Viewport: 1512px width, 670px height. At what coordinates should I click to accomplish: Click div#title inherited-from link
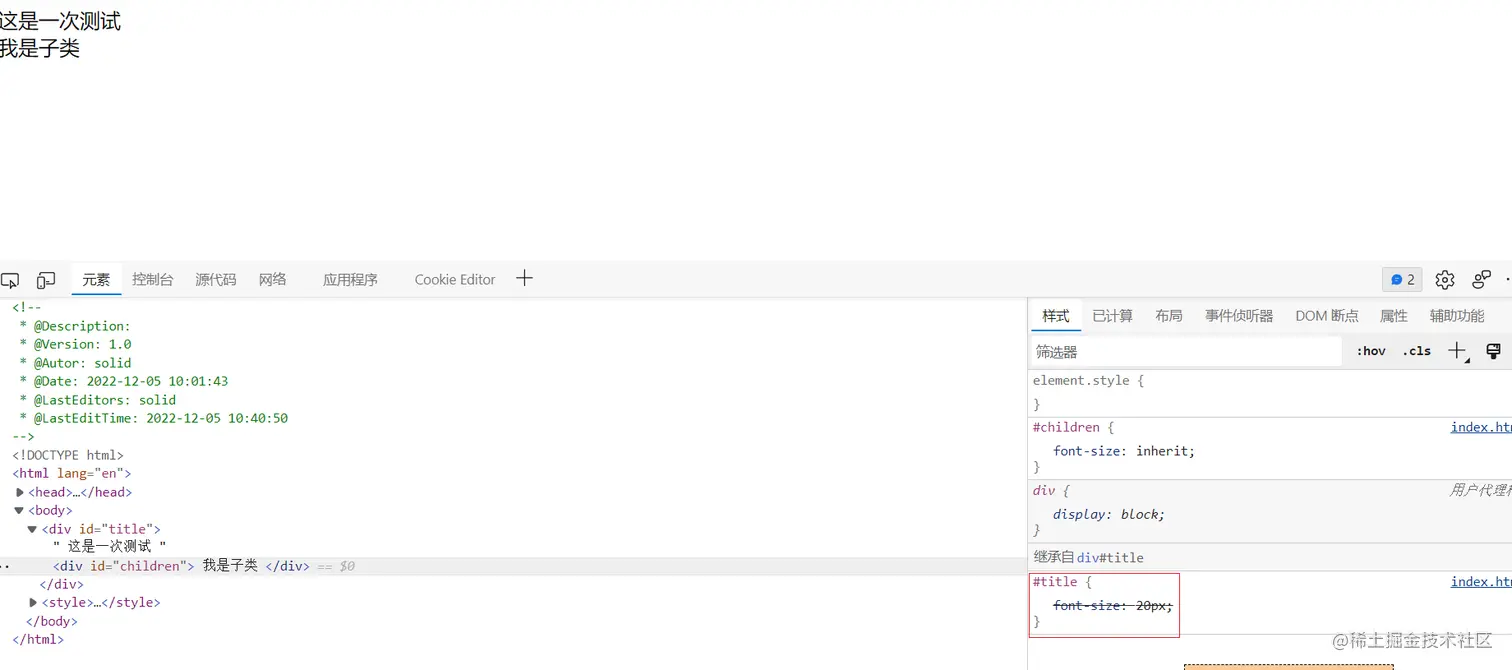click(1110, 558)
